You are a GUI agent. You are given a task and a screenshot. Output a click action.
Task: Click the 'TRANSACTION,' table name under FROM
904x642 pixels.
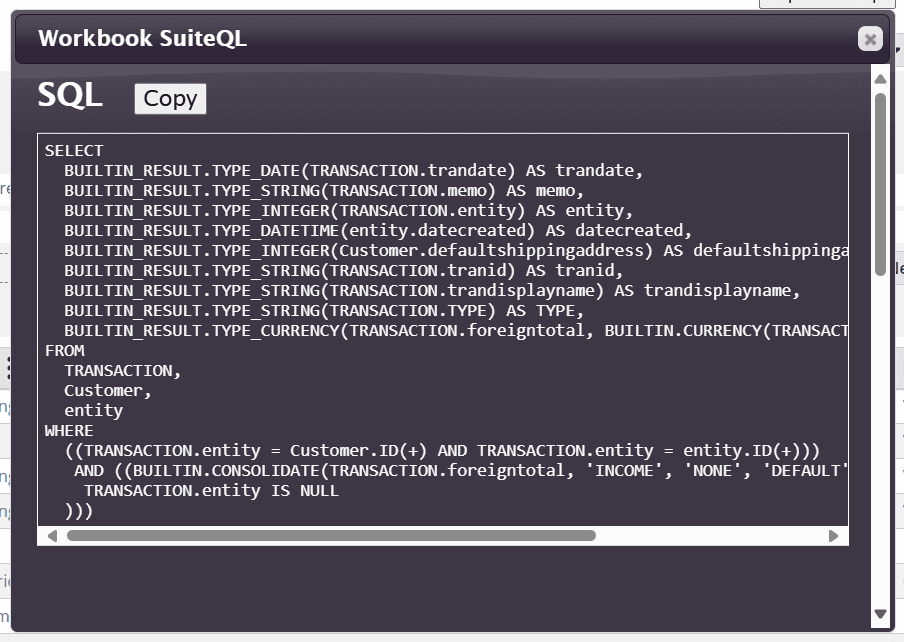point(123,371)
